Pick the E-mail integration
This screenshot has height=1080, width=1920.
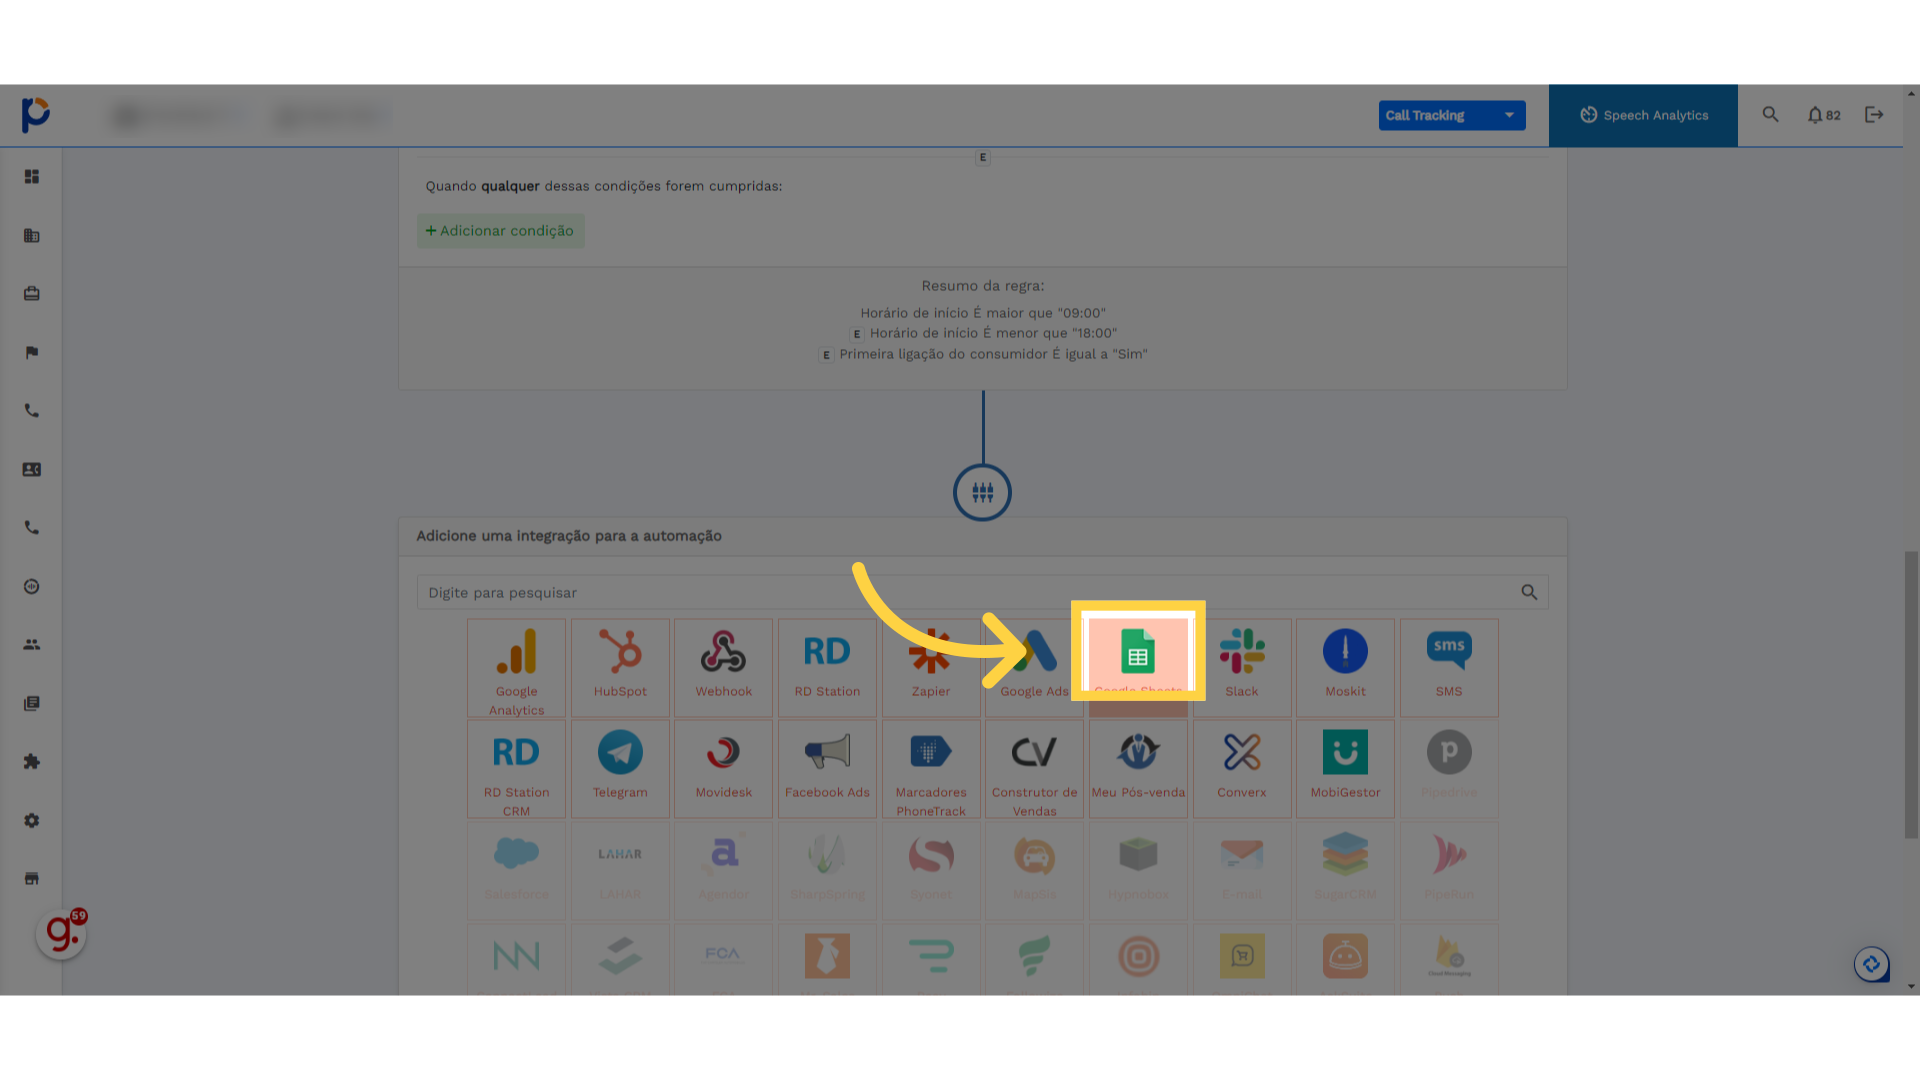tap(1242, 870)
